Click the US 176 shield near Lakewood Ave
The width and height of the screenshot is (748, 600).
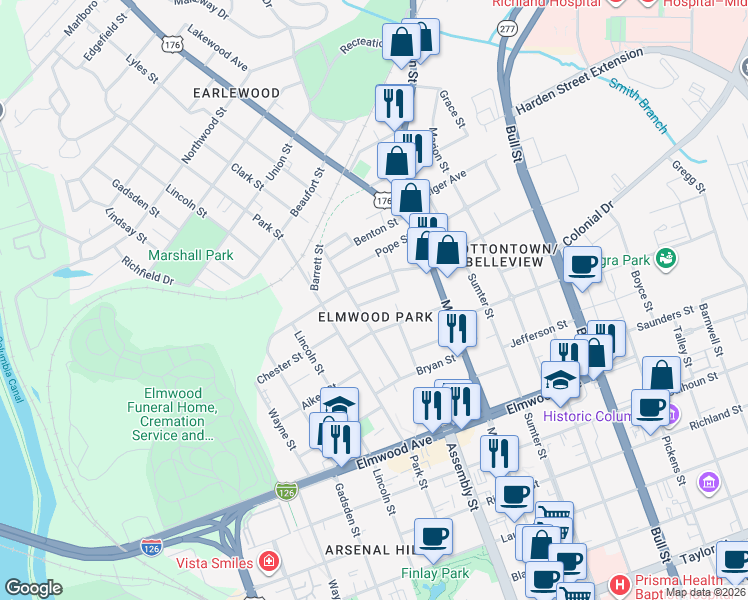click(x=172, y=44)
